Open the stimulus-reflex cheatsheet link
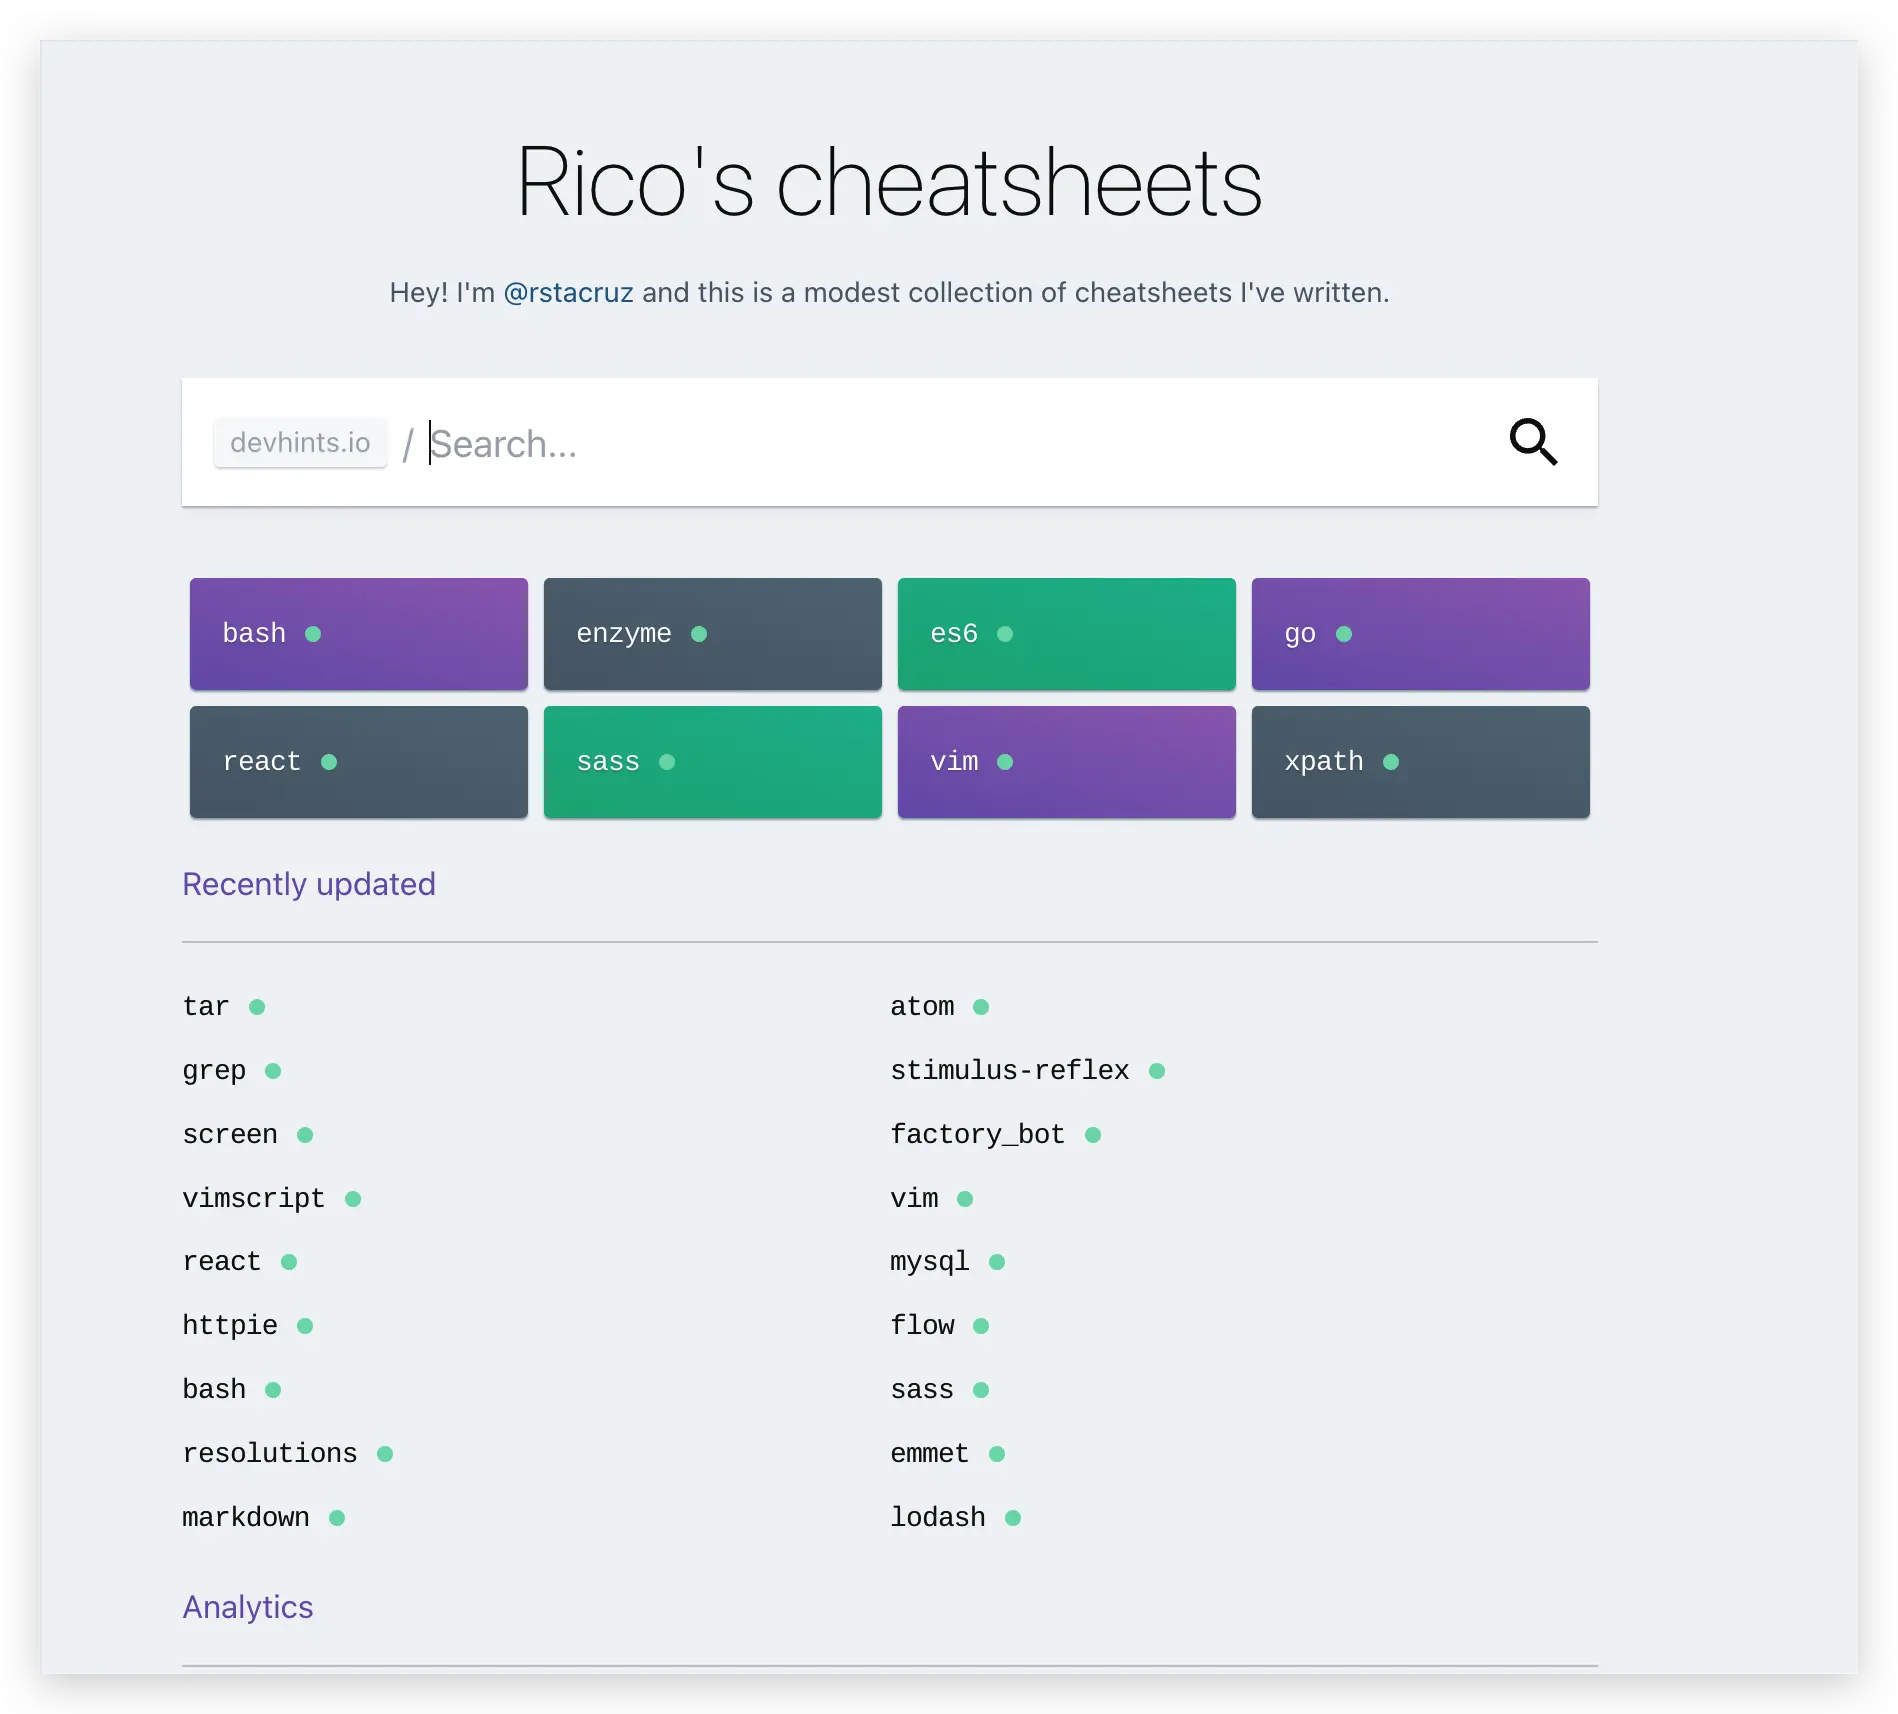Screen dimensions: 1898x1714 (x=1010, y=1070)
